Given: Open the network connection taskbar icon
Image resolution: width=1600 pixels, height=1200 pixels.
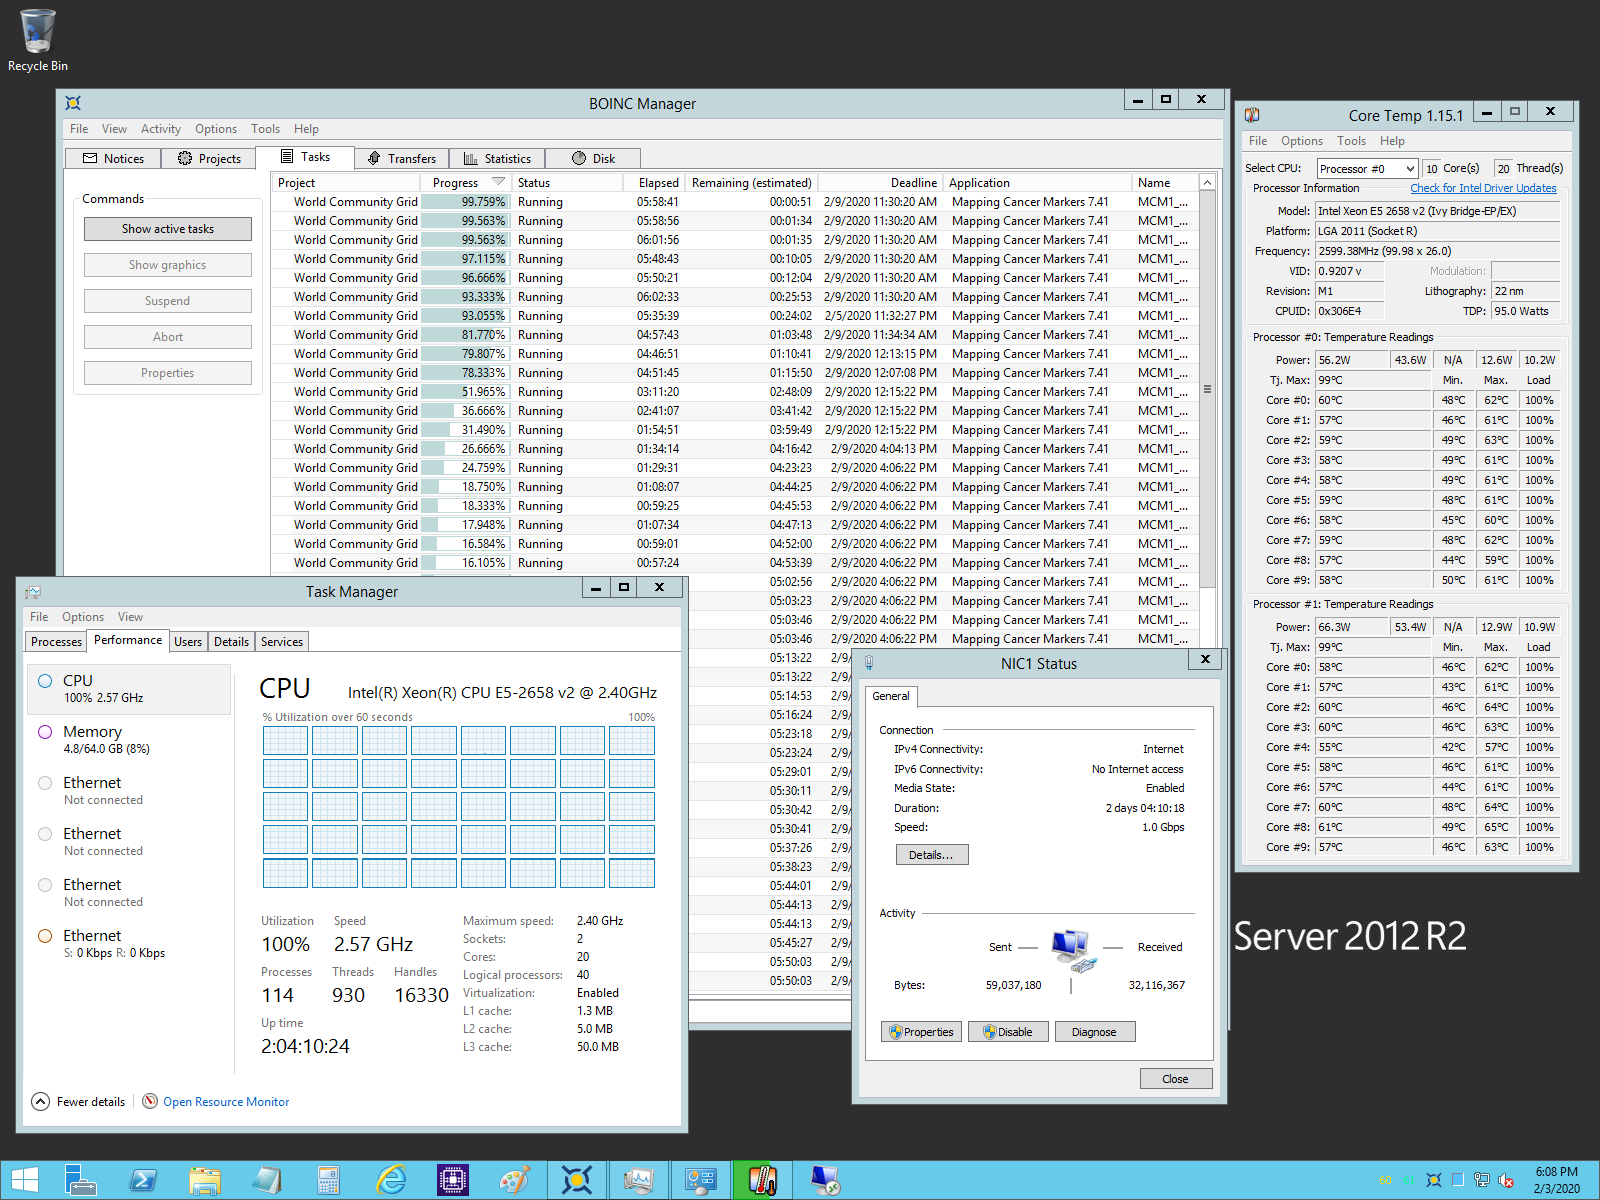Looking at the screenshot, I should (x=825, y=1180).
